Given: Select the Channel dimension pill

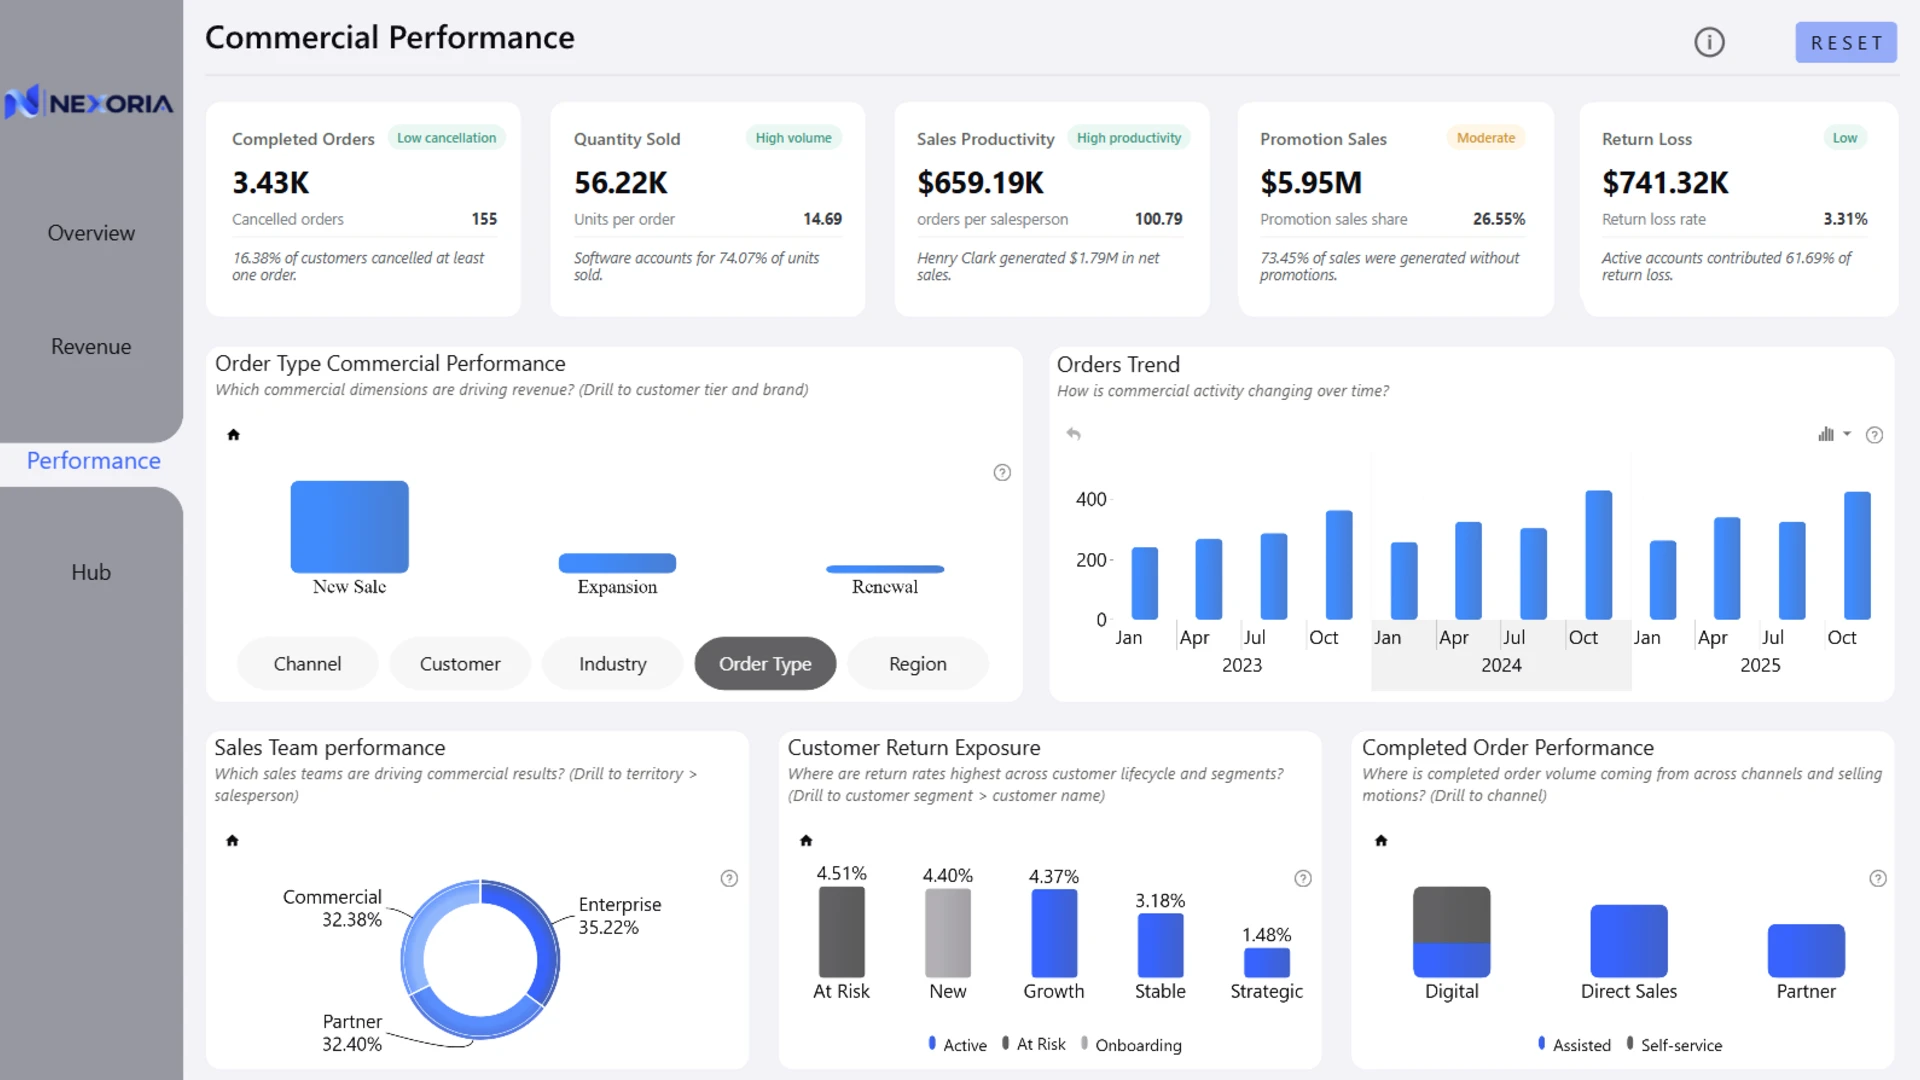Looking at the screenshot, I should pyautogui.click(x=307, y=664).
